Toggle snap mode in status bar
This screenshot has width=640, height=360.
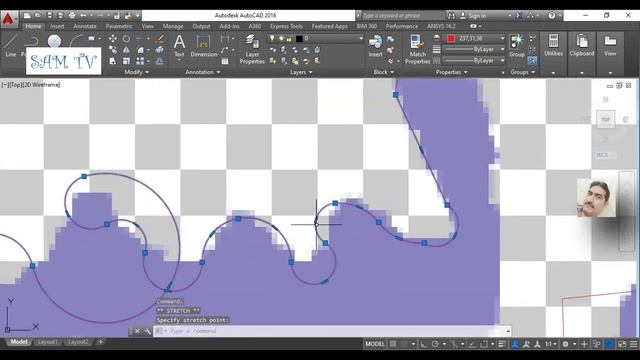tap(404, 344)
